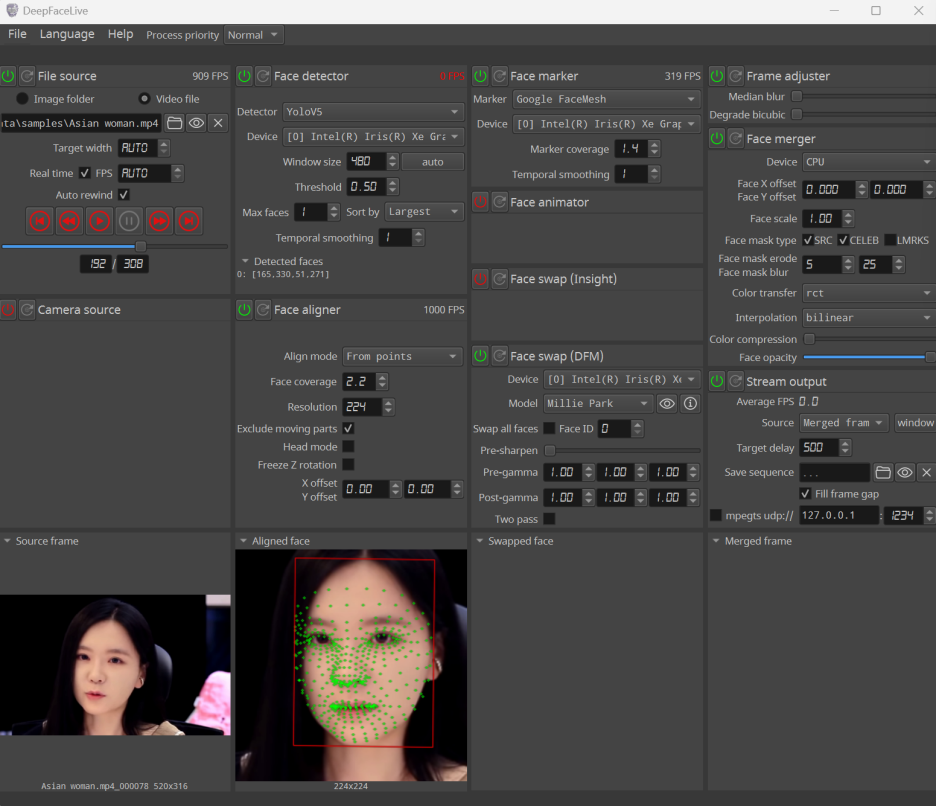Viewport: 936px width, 806px height.
Task: Select Image folder radio button
Action: point(22,99)
